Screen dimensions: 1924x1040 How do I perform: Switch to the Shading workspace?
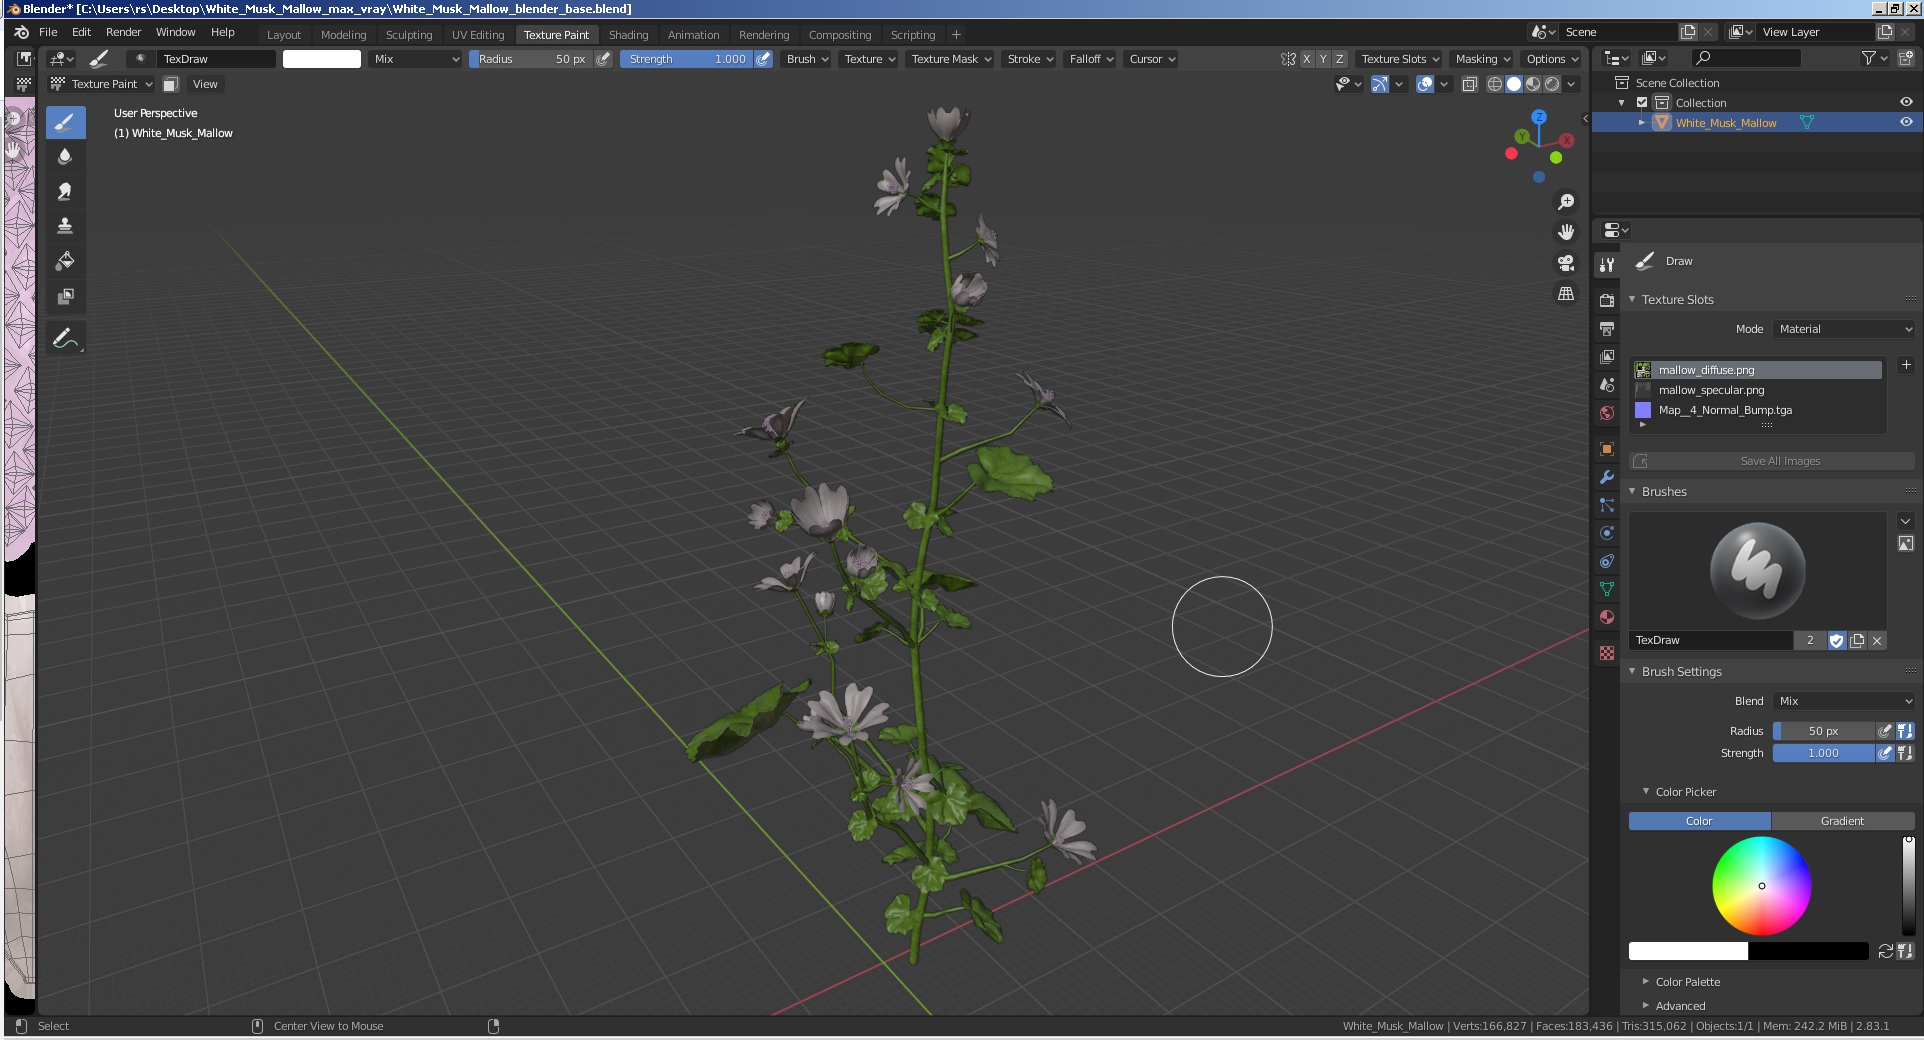[628, 35]
